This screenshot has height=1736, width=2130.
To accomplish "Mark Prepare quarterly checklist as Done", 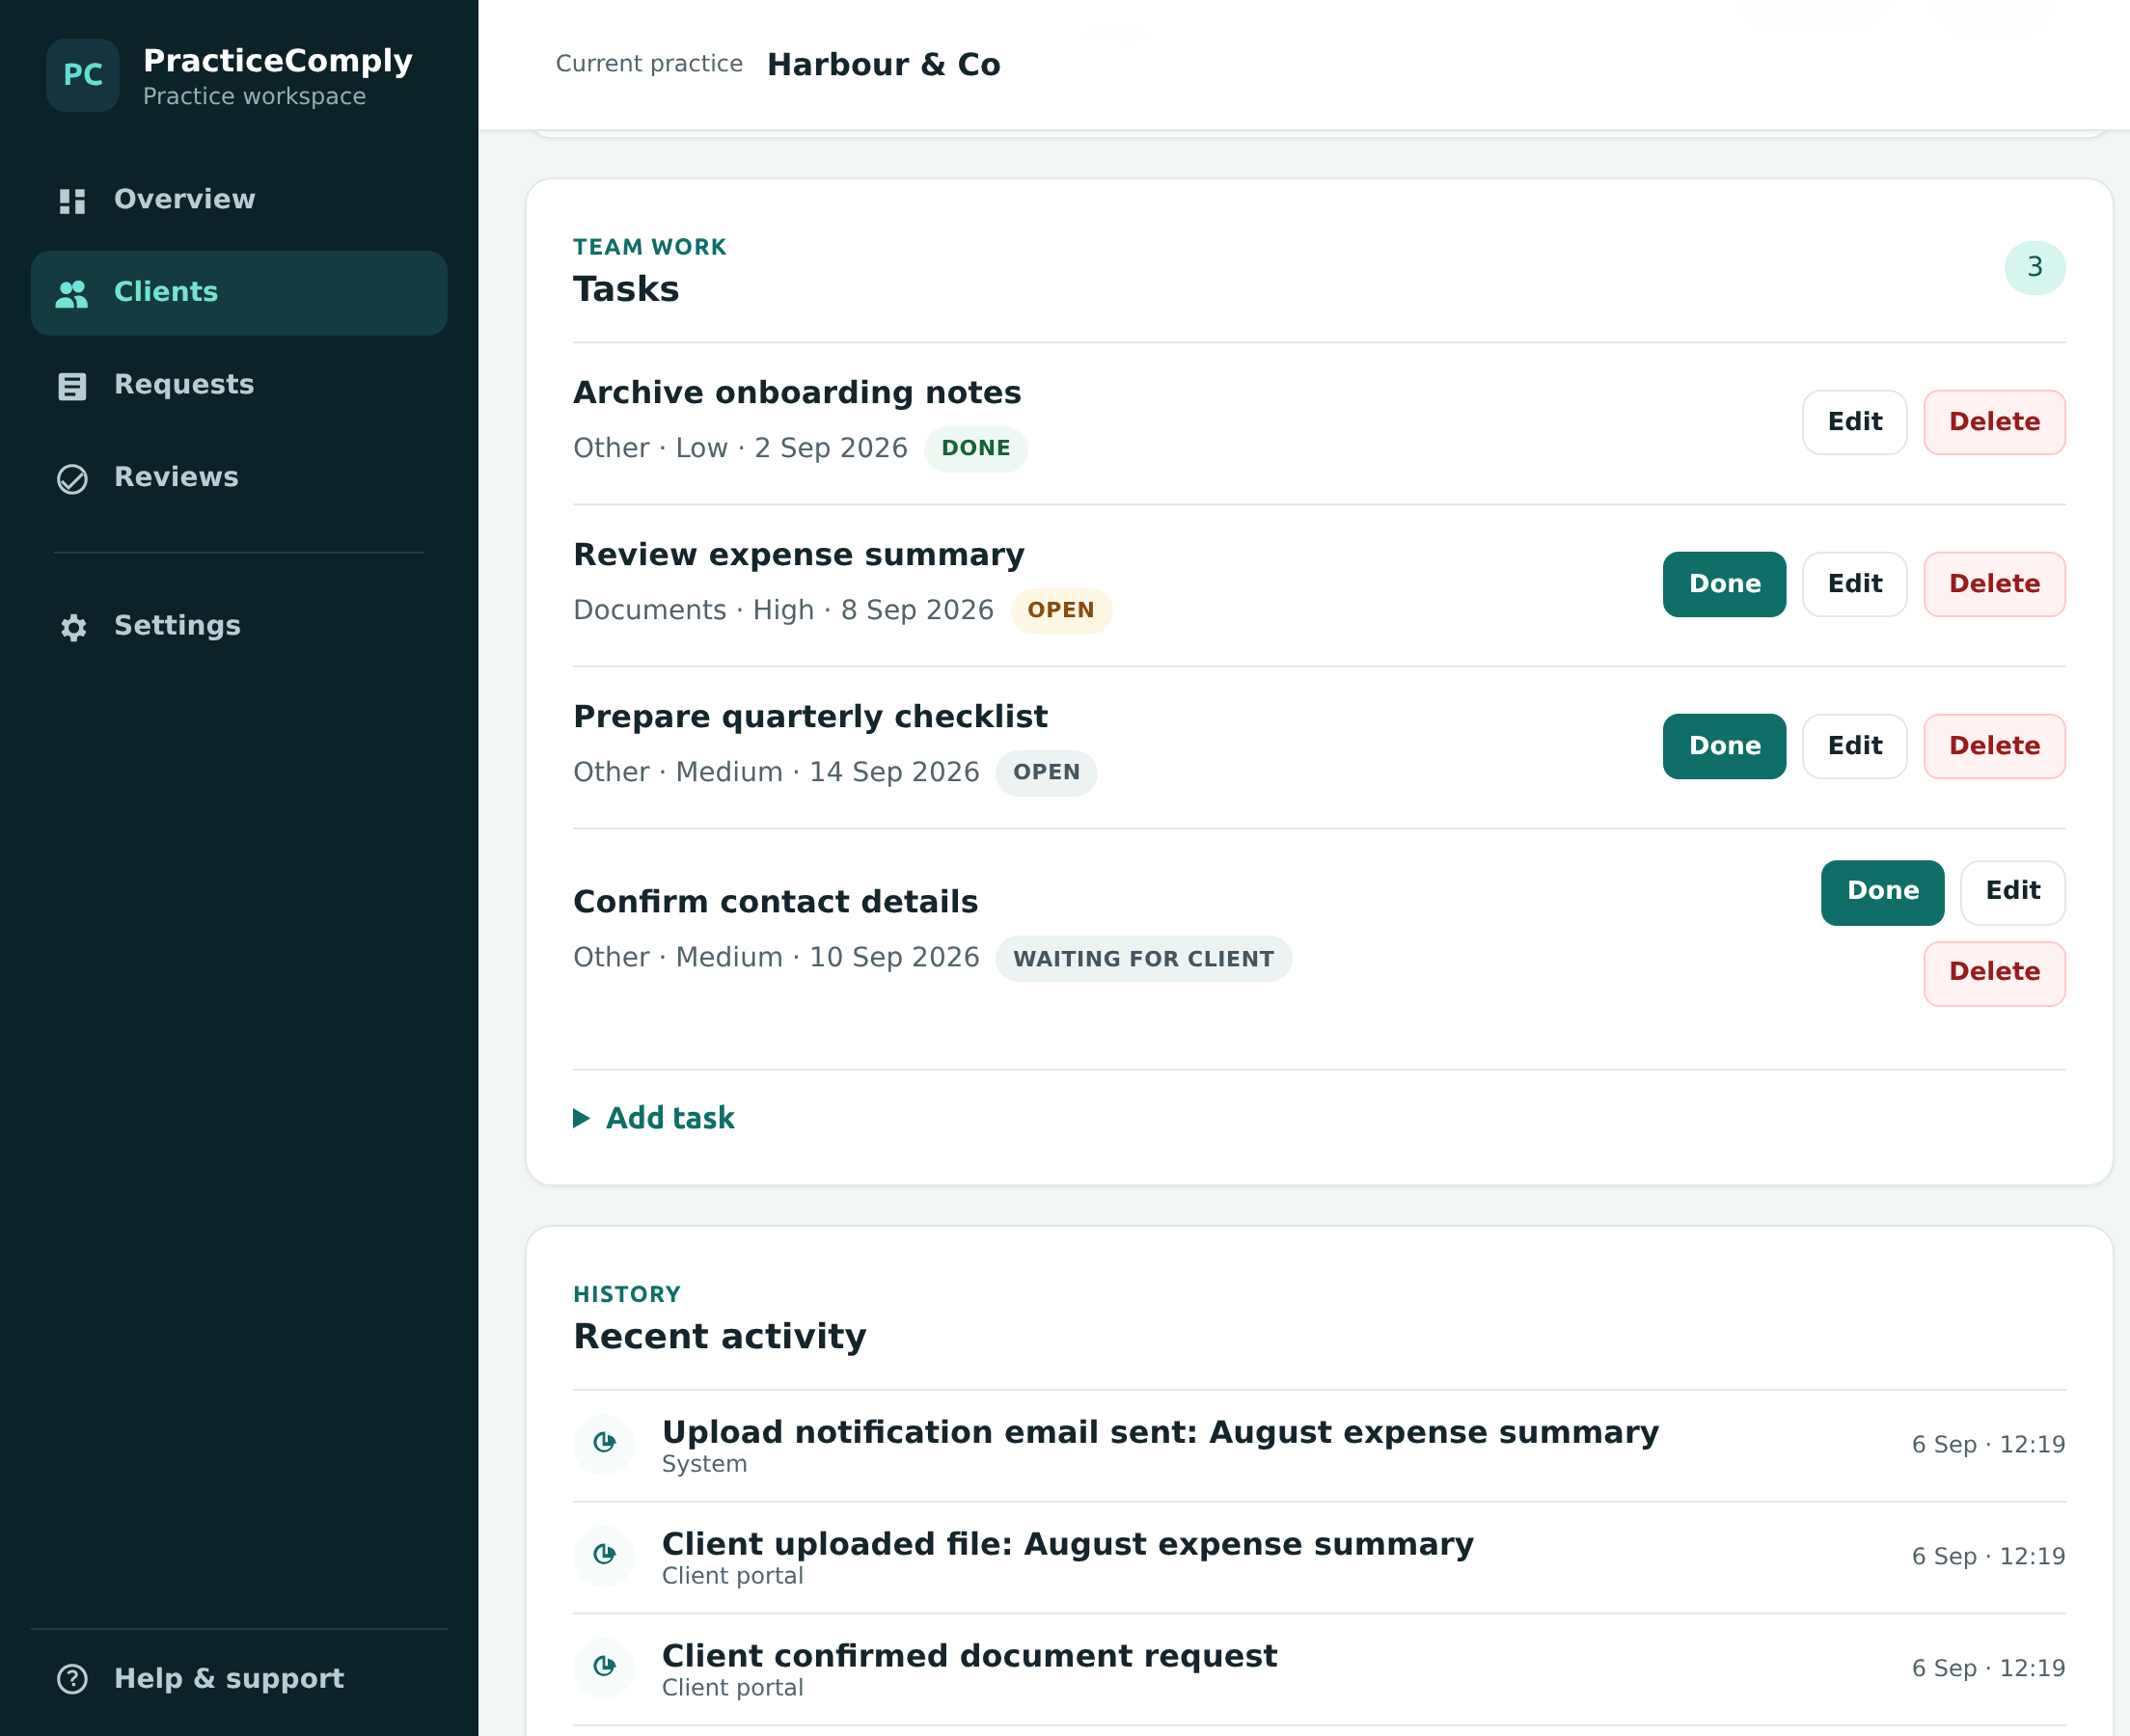I will [1725, 746].
